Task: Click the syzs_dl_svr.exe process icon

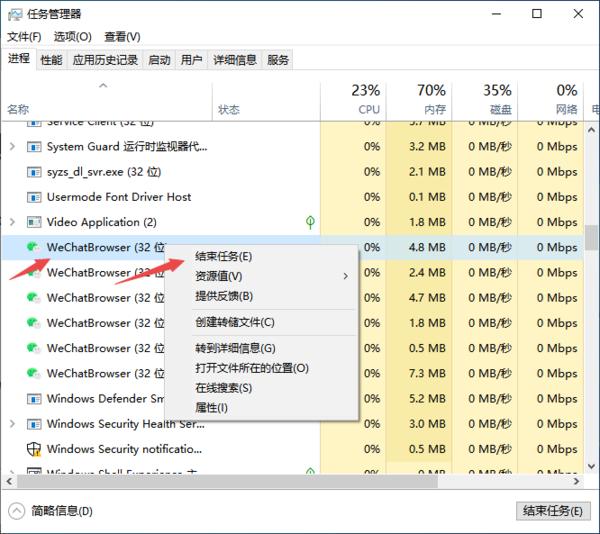Action: [34, 172]
